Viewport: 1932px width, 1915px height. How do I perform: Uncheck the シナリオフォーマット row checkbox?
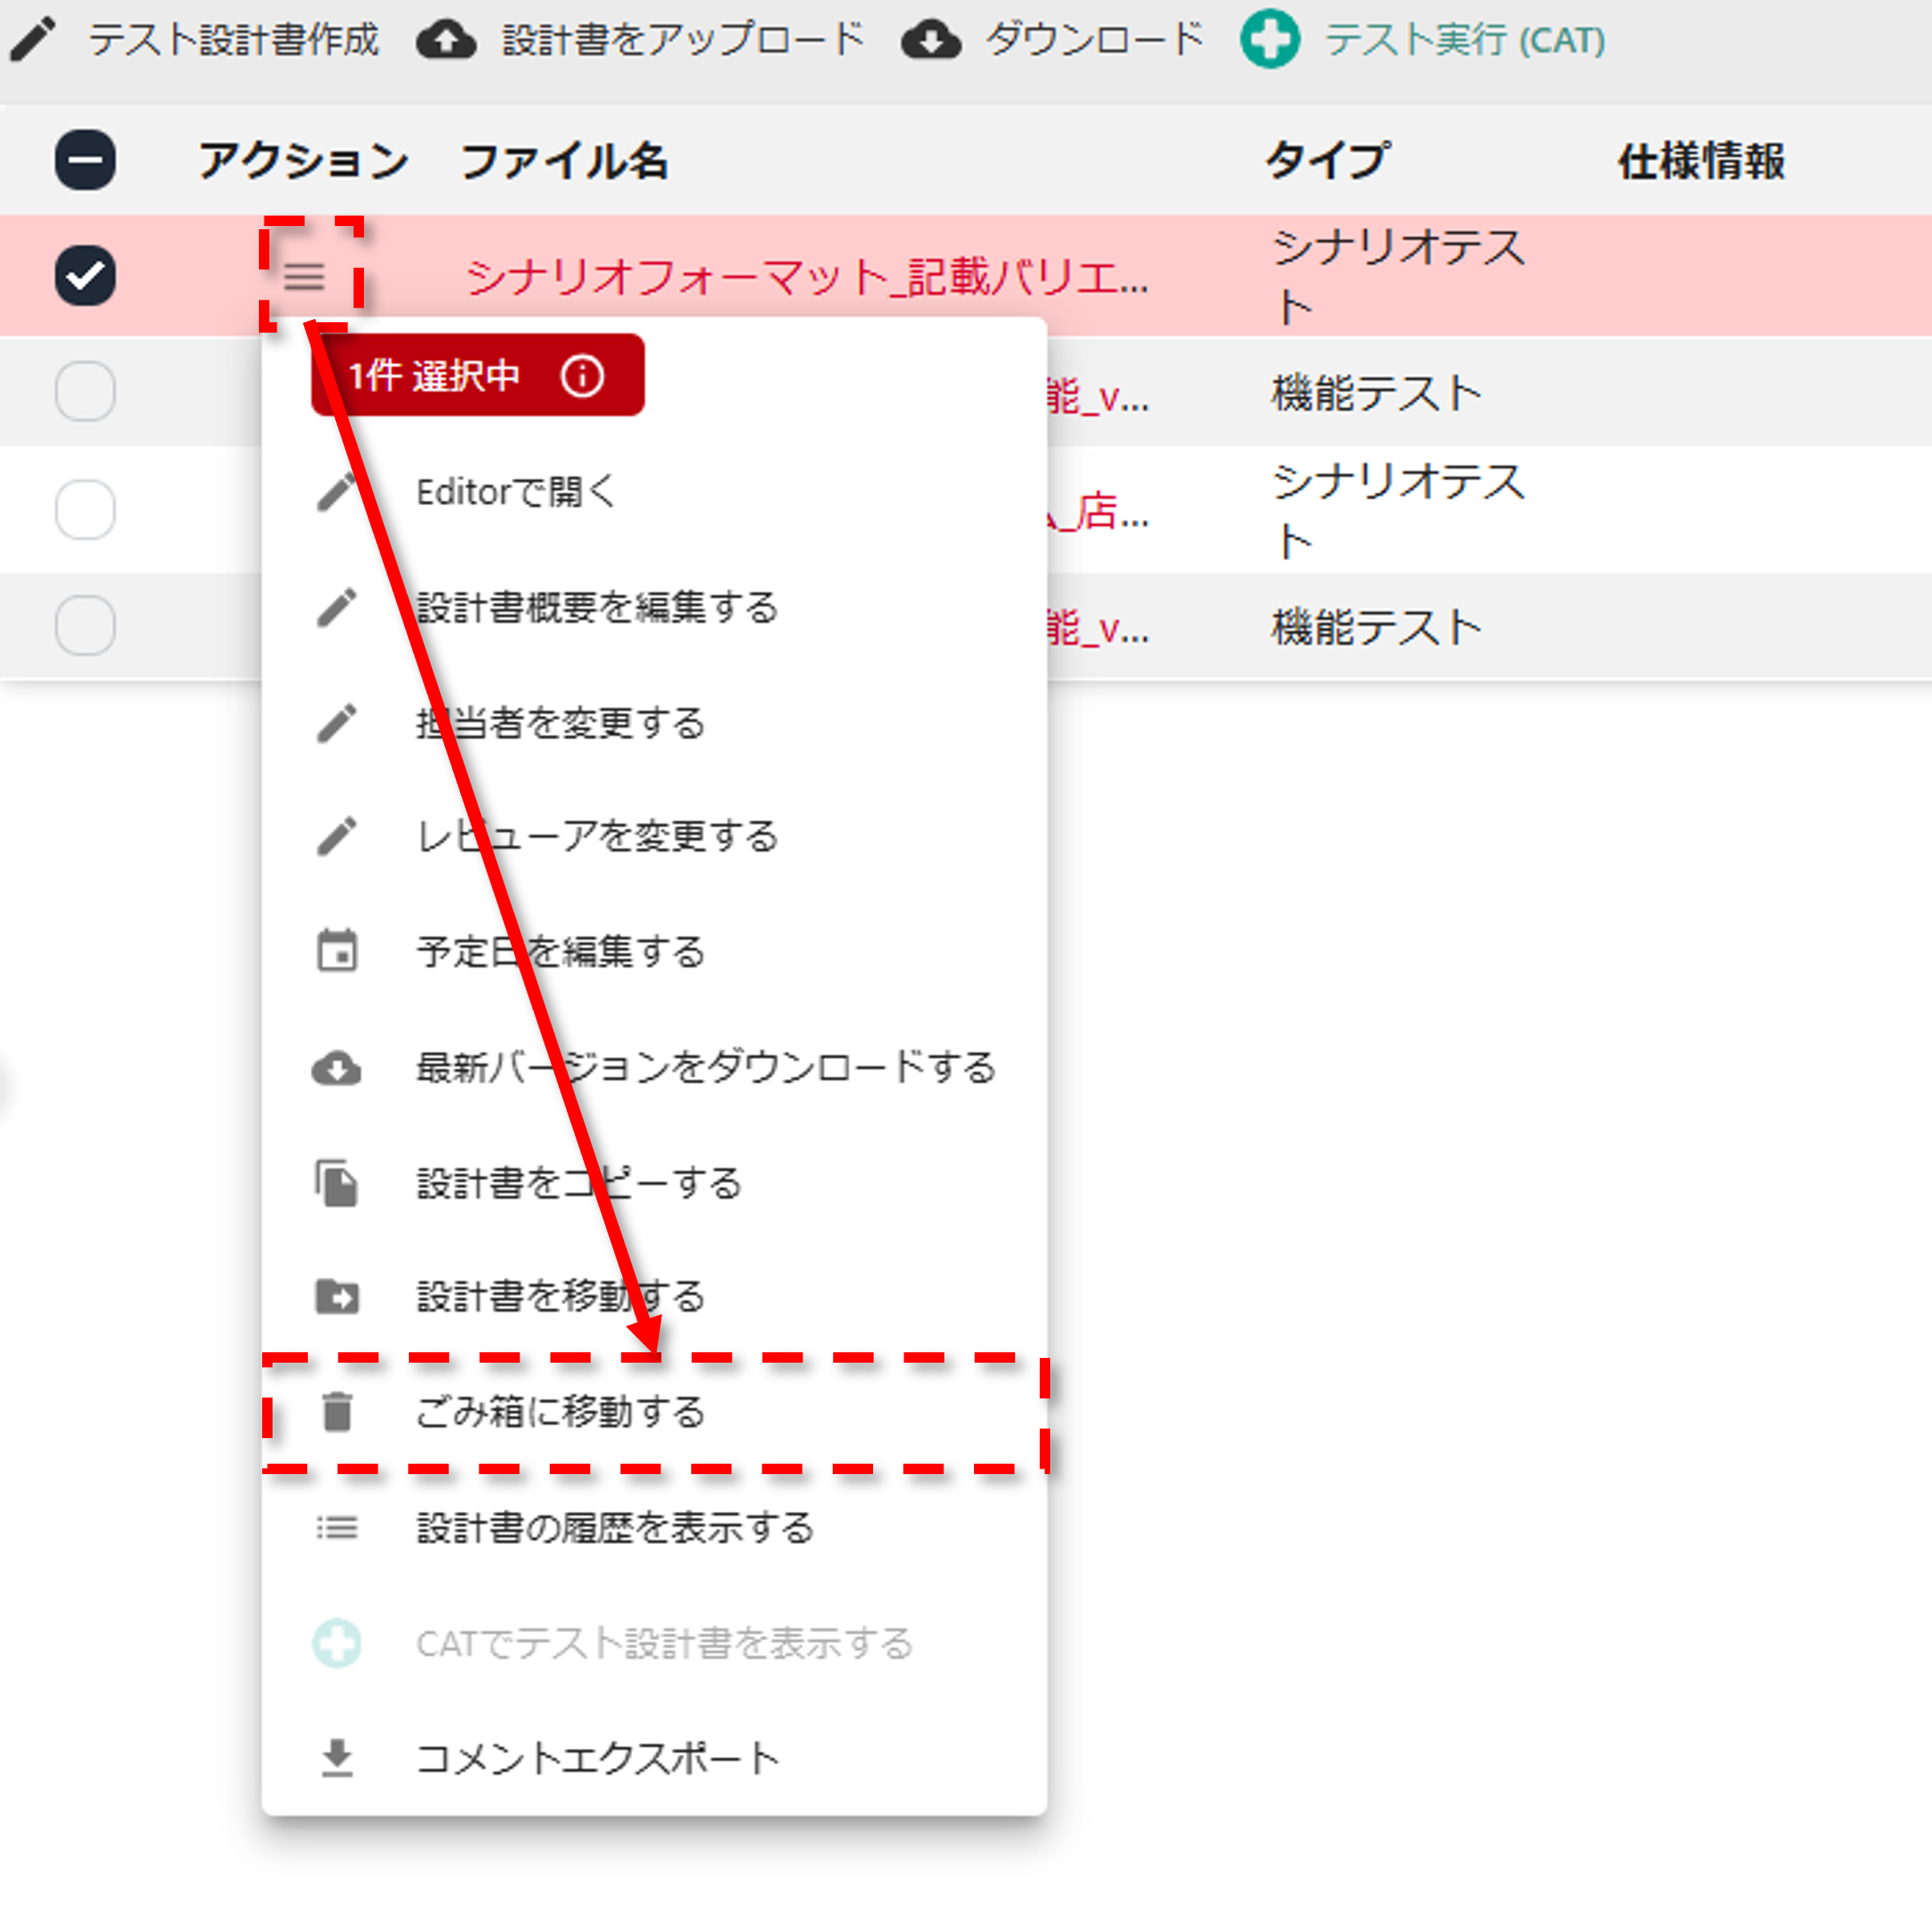click(x=85, y=275)
